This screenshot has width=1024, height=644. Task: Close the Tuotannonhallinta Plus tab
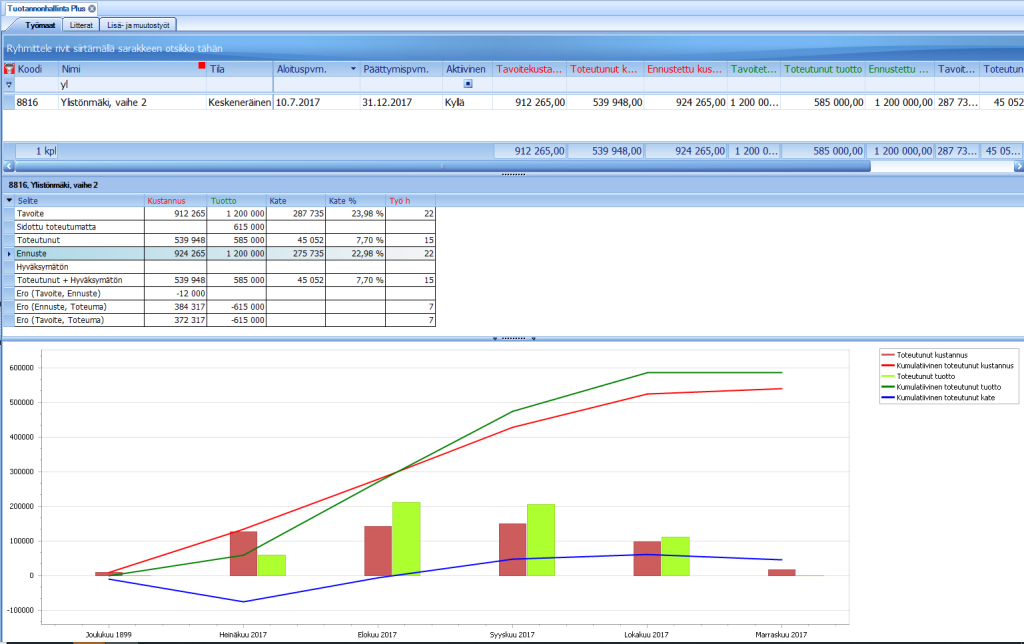click(92, 8)
